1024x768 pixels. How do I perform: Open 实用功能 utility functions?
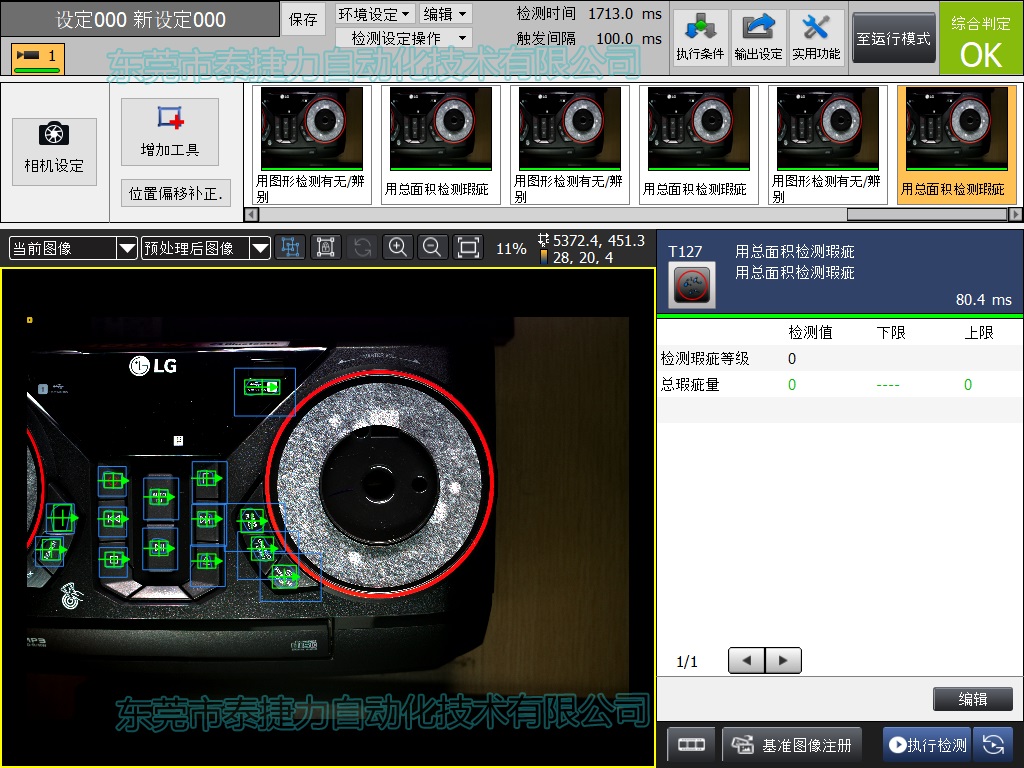click(816, 38)
